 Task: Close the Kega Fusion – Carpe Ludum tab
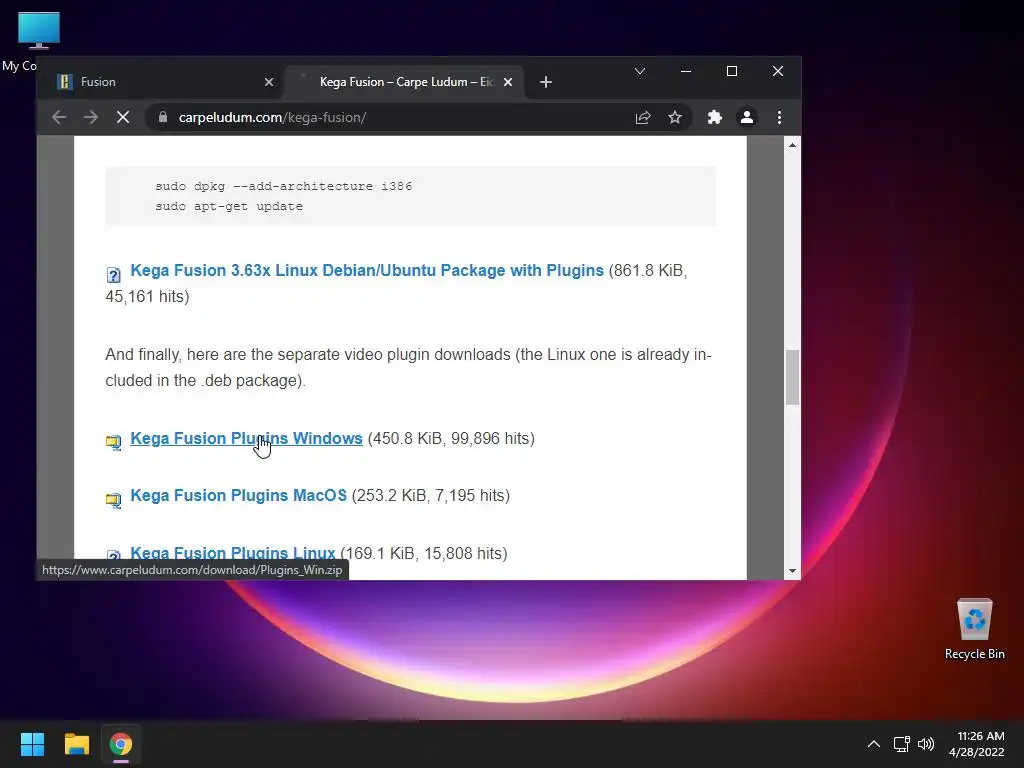[508, 82]
